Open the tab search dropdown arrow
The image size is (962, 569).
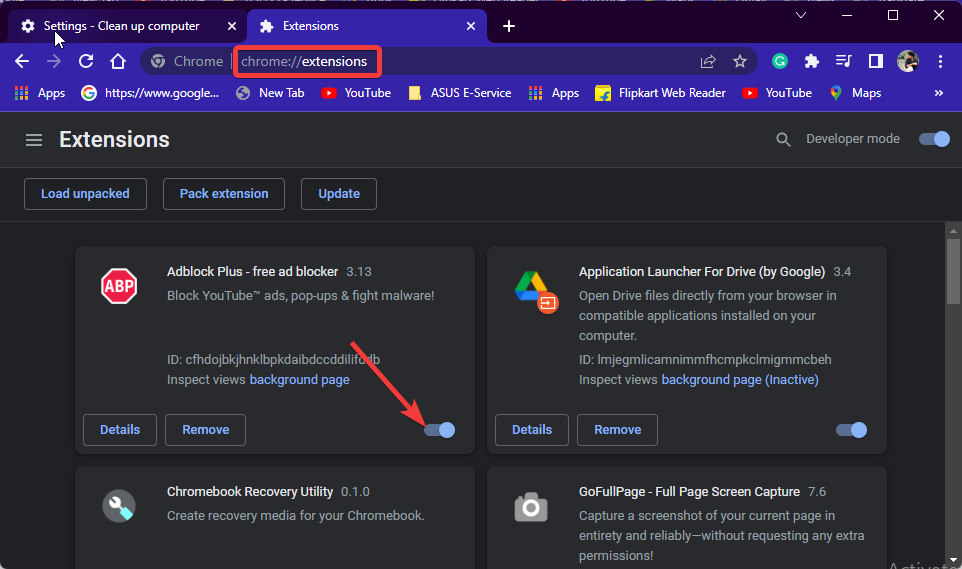[x=801, y=15]
